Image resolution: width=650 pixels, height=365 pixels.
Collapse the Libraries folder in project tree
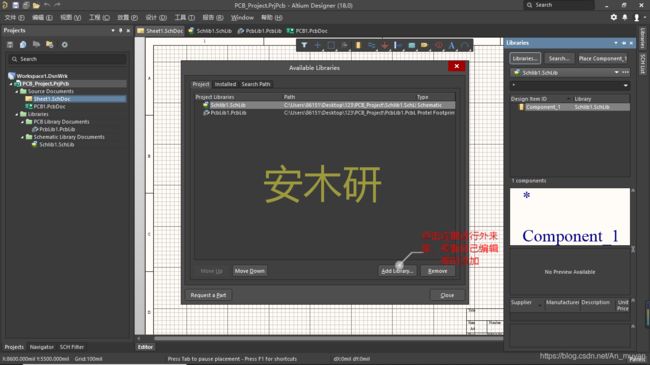pos(17,114)
